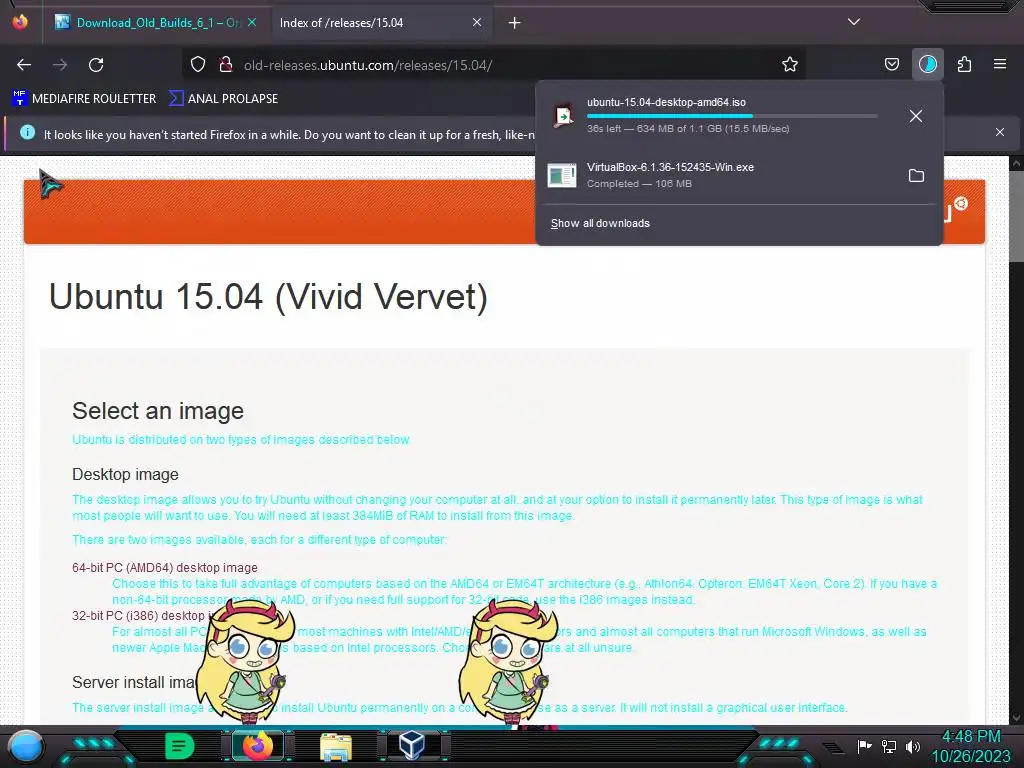Click the URL address bar
This screenshot has height=768, width=1024.
(x=496, y=65)
